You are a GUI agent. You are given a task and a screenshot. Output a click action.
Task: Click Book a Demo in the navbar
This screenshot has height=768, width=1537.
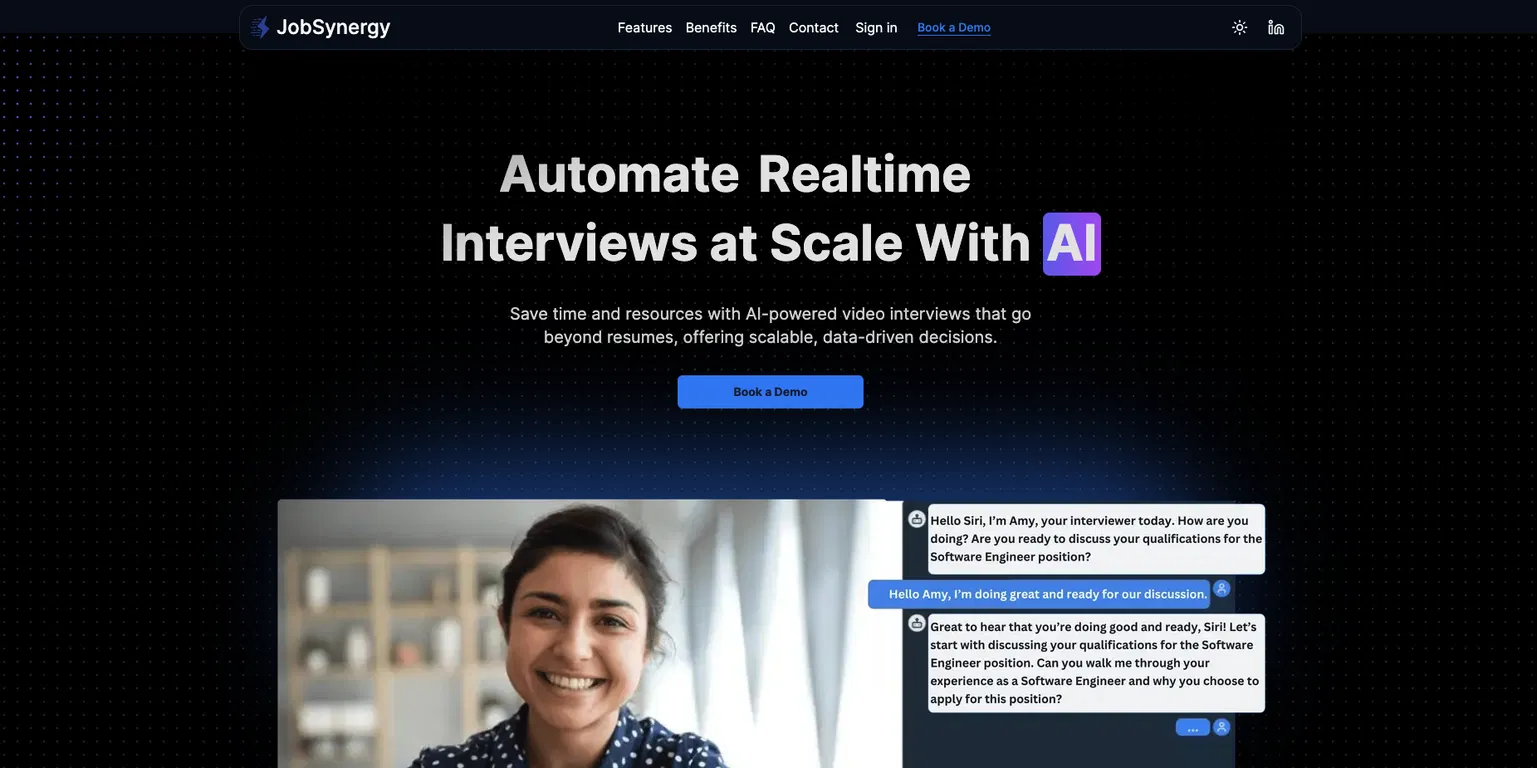954,27
